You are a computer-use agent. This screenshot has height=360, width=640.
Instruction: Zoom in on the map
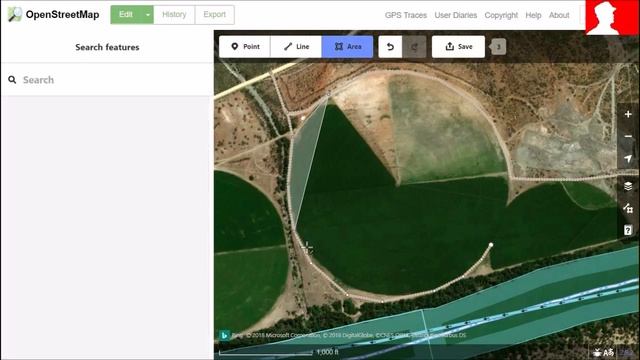coord(628,114)
